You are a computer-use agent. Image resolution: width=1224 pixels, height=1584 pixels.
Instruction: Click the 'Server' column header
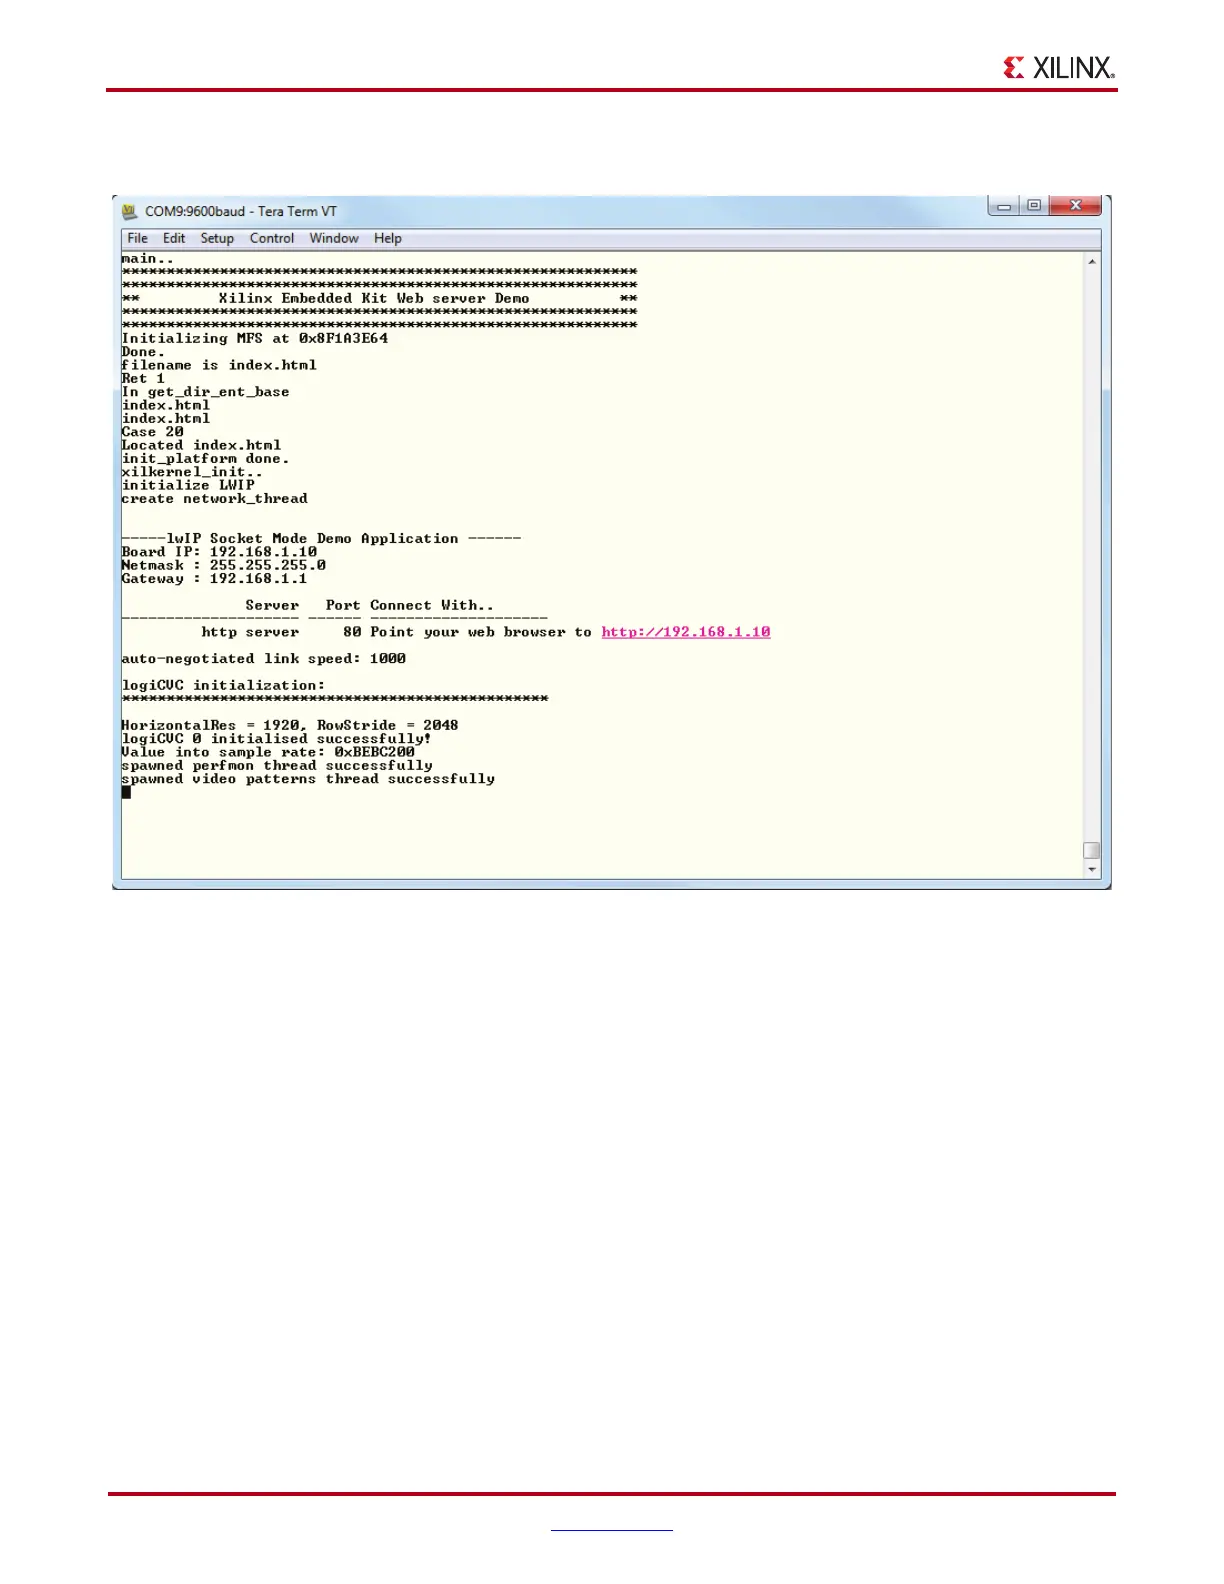coord(272,606)
